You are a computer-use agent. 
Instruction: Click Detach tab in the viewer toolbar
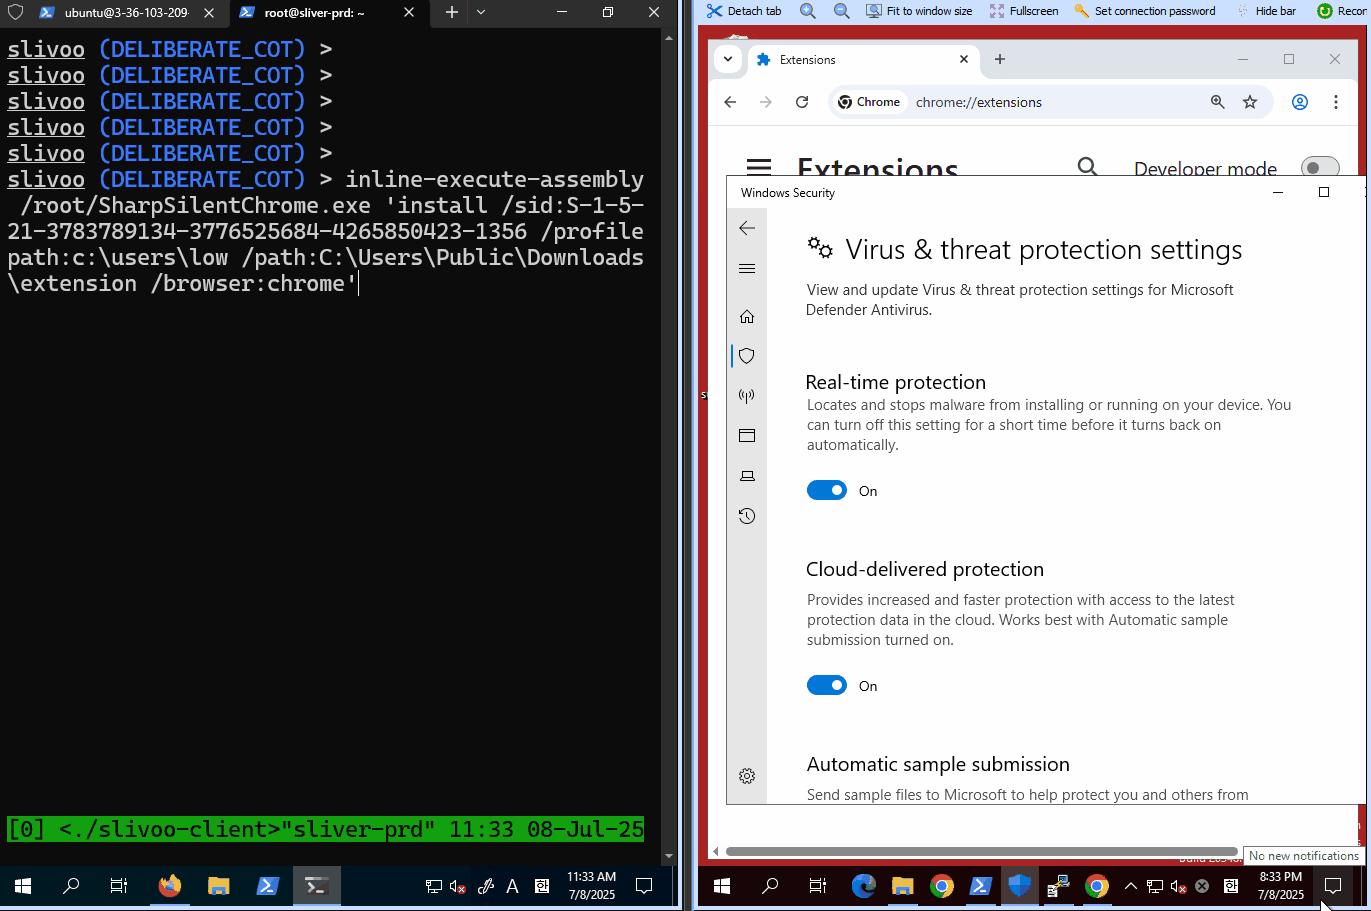click(x=744, y=11)
